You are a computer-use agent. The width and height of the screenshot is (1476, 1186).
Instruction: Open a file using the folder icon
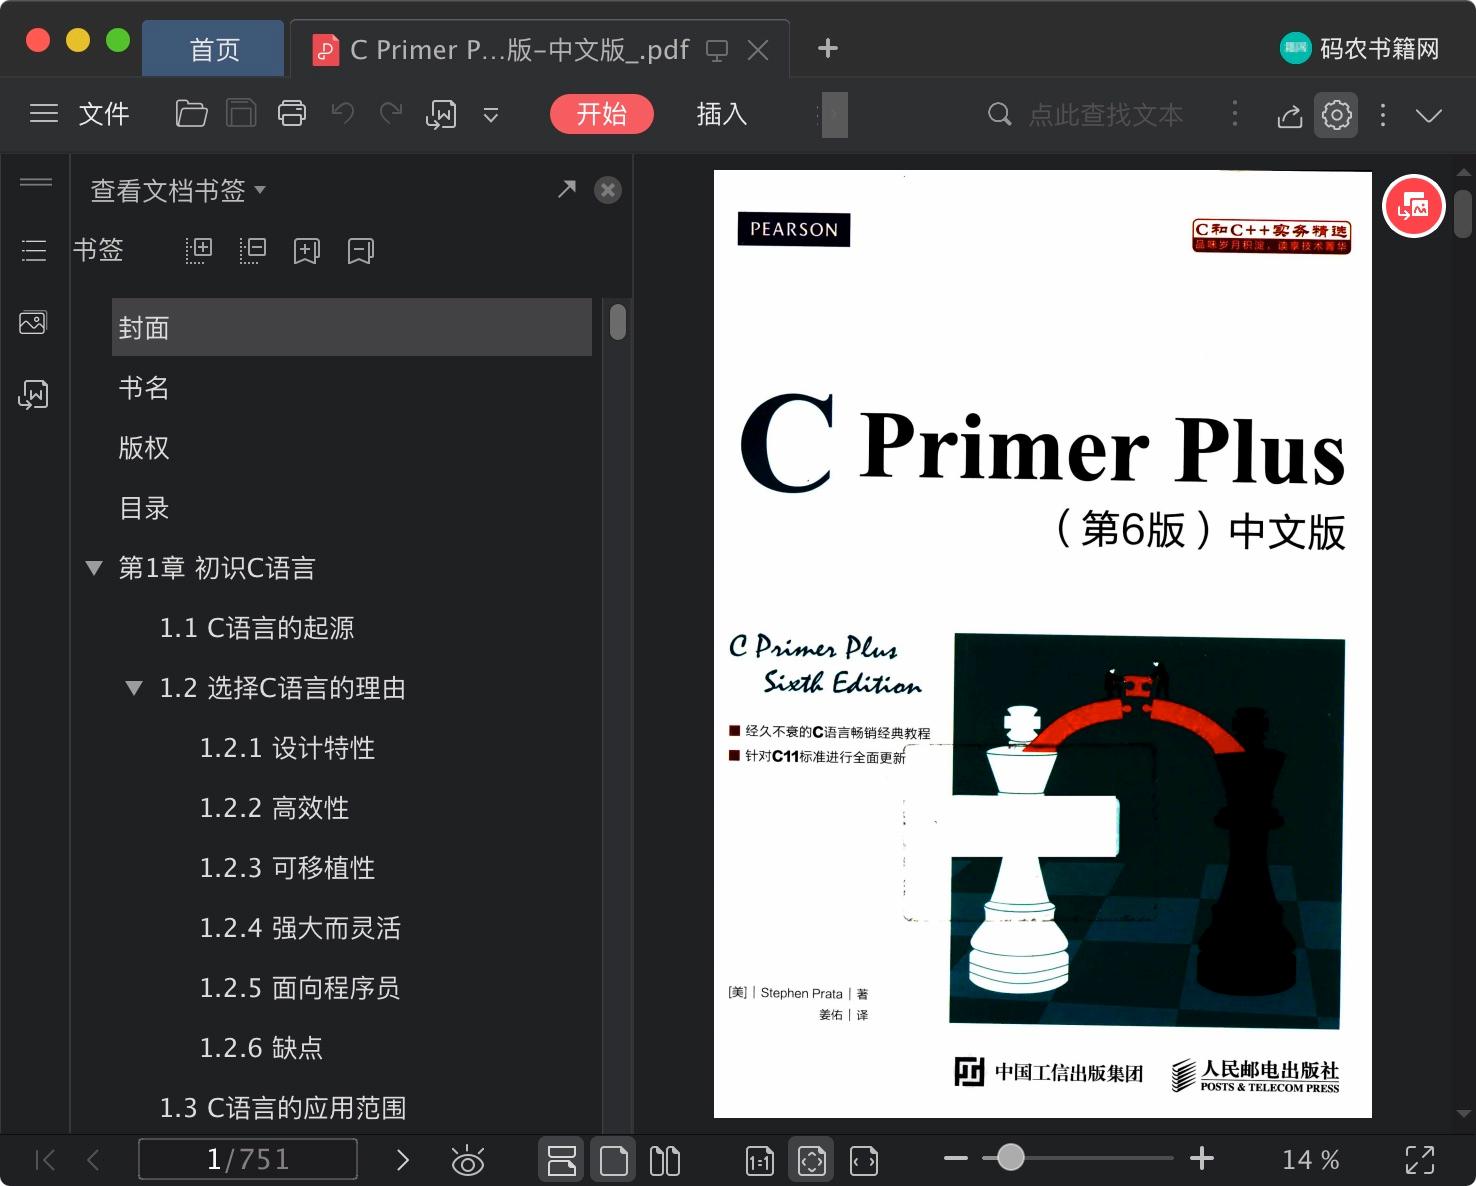tap(191, 114)
